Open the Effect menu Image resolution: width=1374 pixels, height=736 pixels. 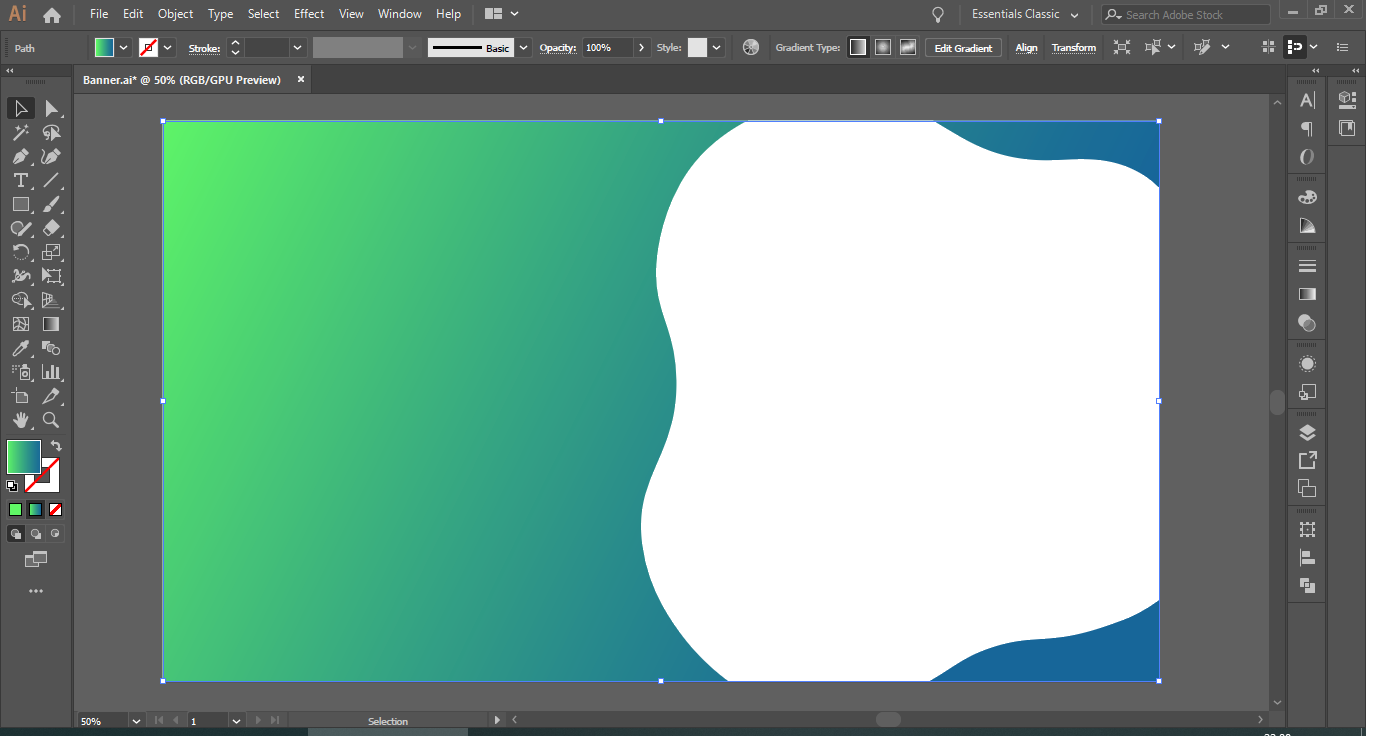[309, 14]
